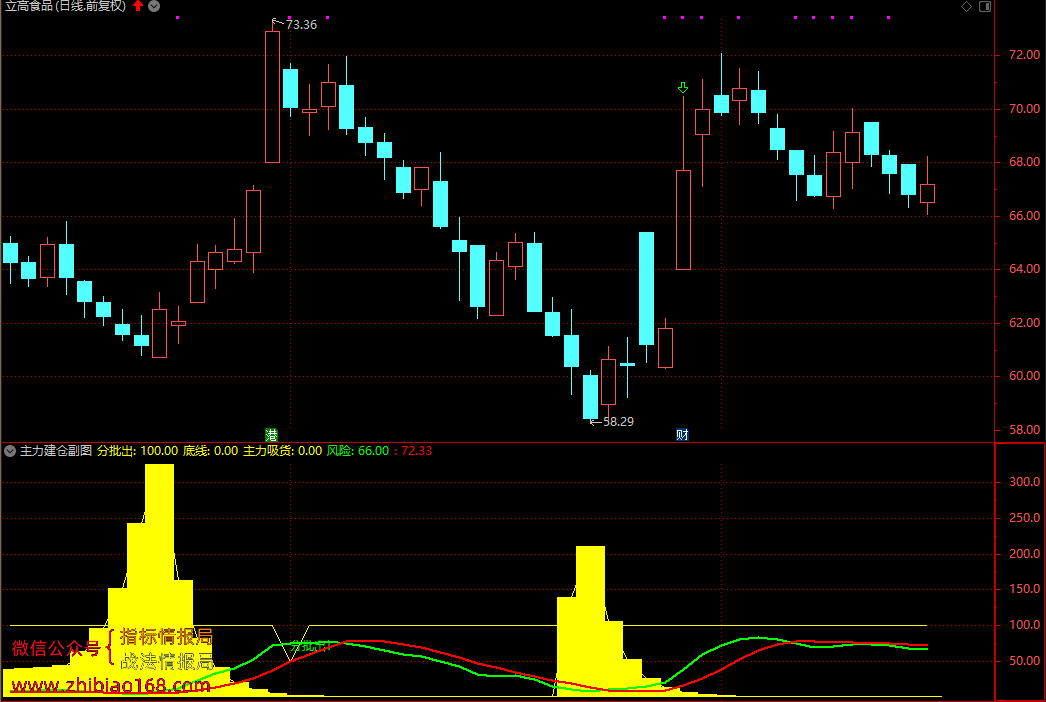Screen dimensions: 1046x702
Task: Select the 主力建仓副图 indicator name
Action: [x=56, y=451]
